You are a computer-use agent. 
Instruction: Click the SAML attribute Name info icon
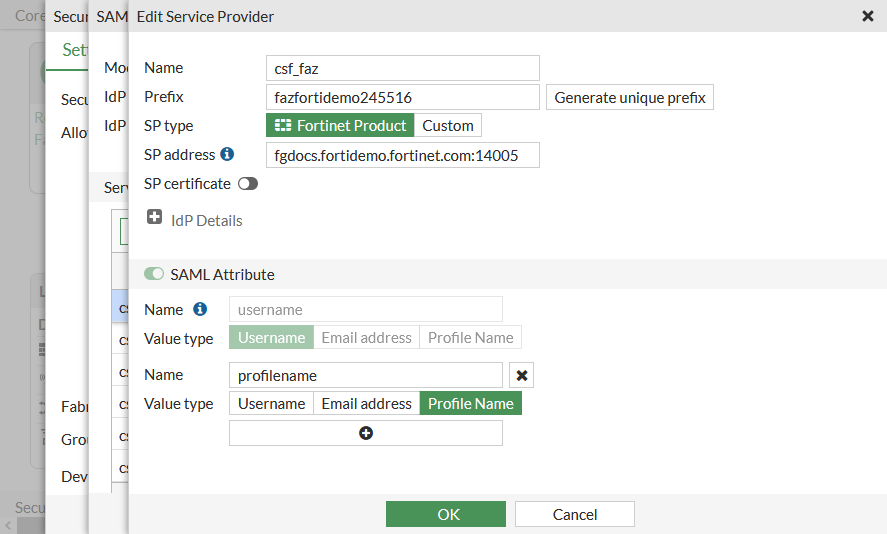click(x=200, y=309)
